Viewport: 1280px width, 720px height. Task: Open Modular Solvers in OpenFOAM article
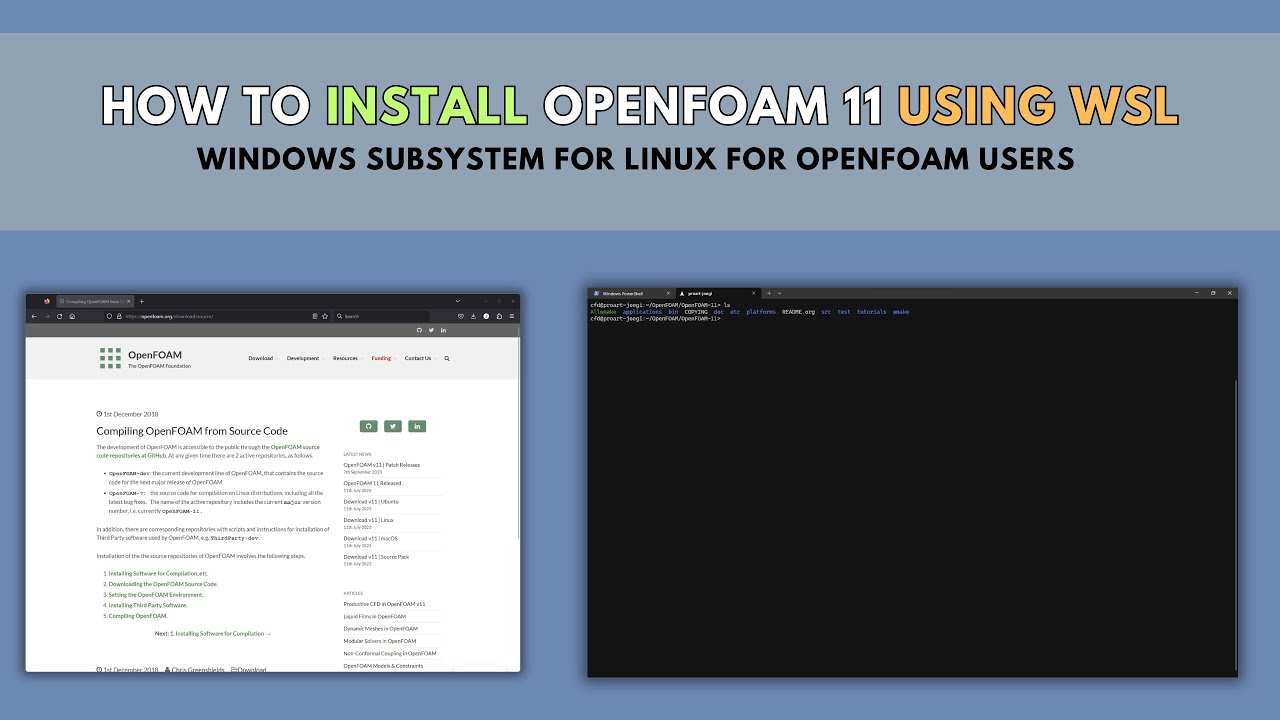(380, 641)
